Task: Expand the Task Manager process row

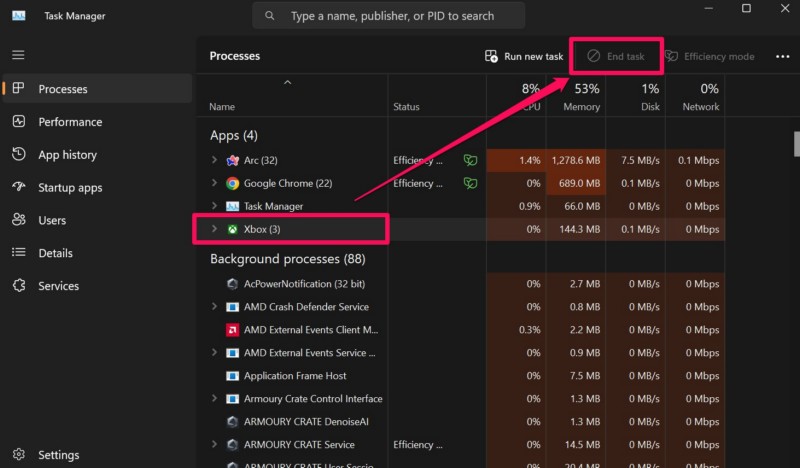Action: (x=214, y=206)
